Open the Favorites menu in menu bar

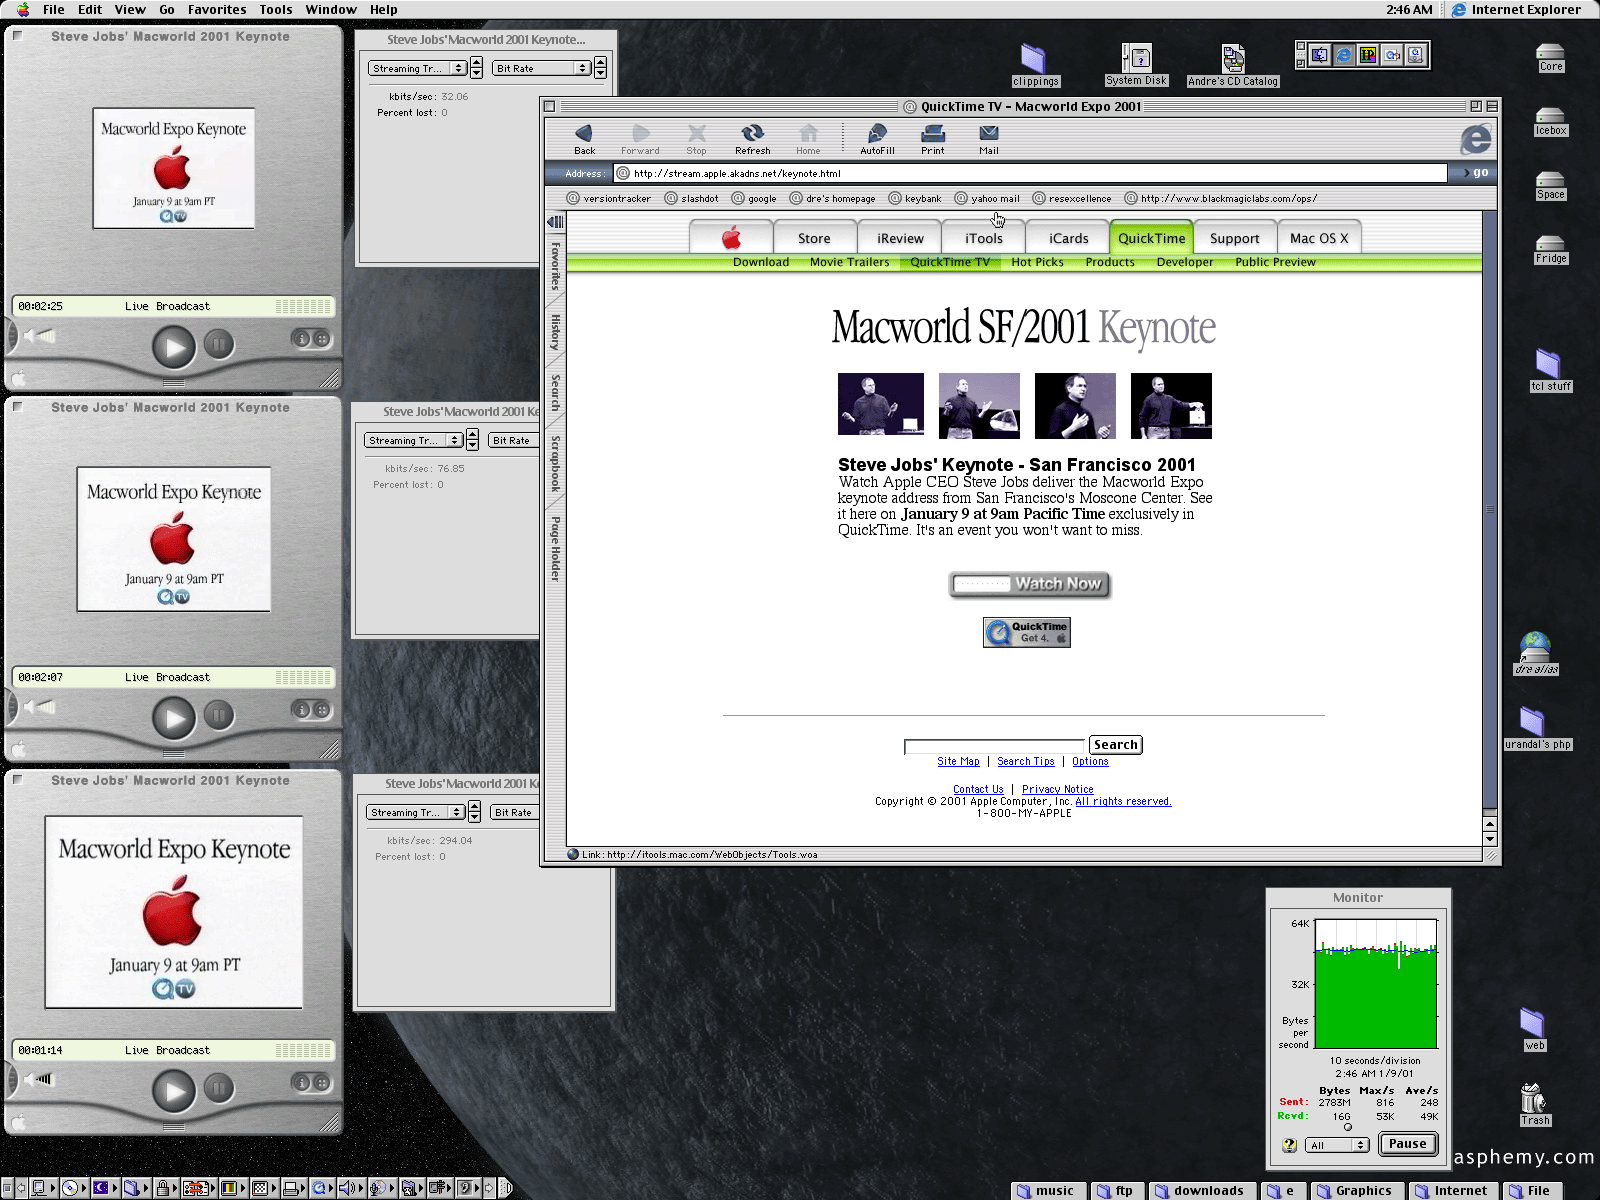click(217, 10)
